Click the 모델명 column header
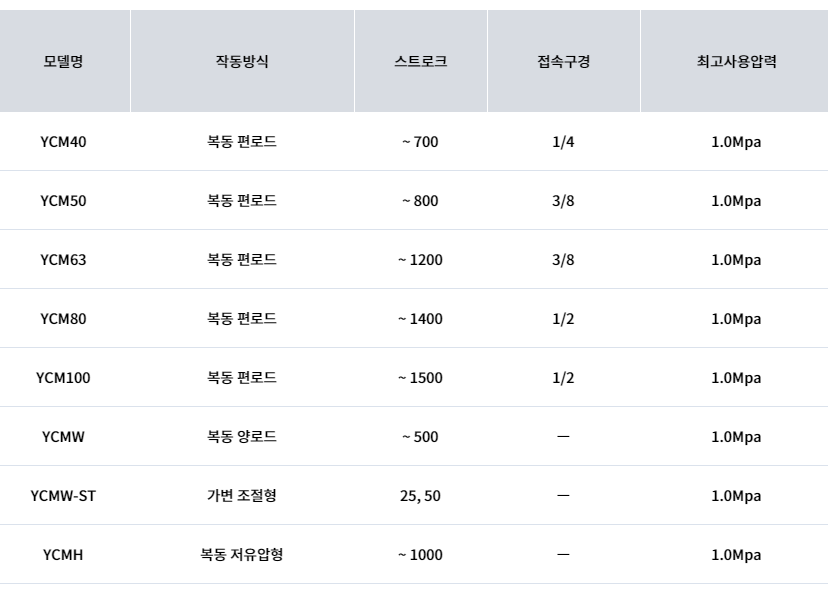828x605 pixels. [63, 61]
